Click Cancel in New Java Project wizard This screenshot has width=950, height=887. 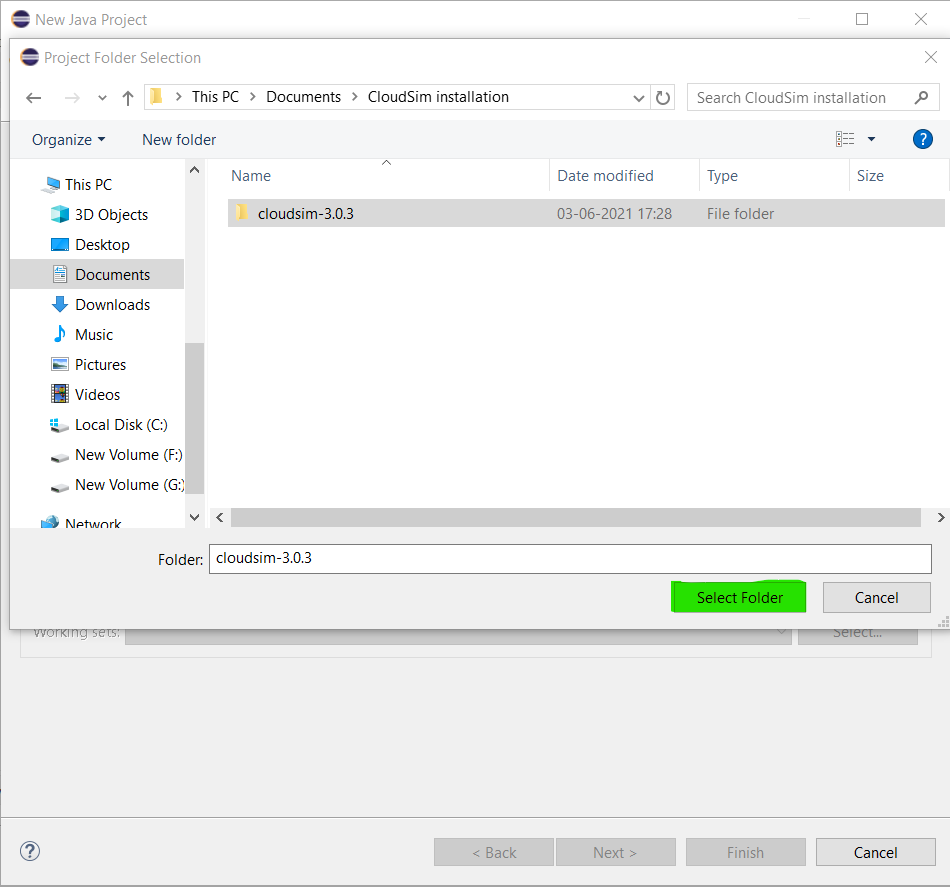875,852
